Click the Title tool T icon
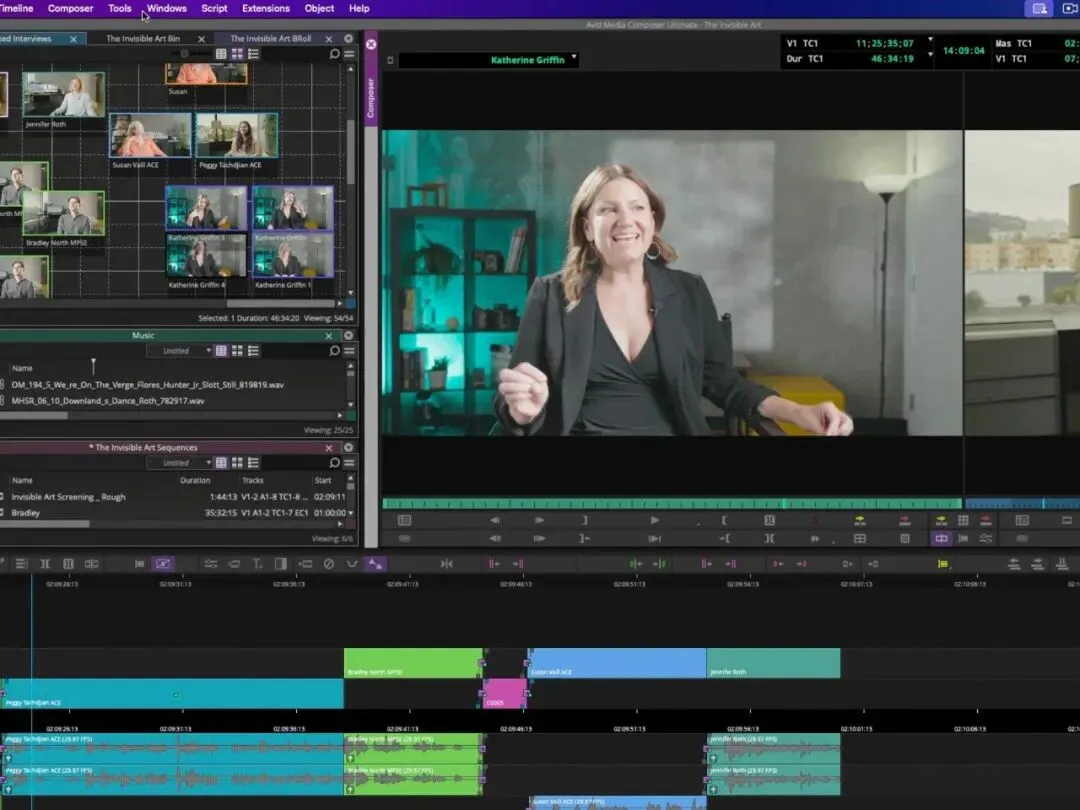 [x=257, y=564]
